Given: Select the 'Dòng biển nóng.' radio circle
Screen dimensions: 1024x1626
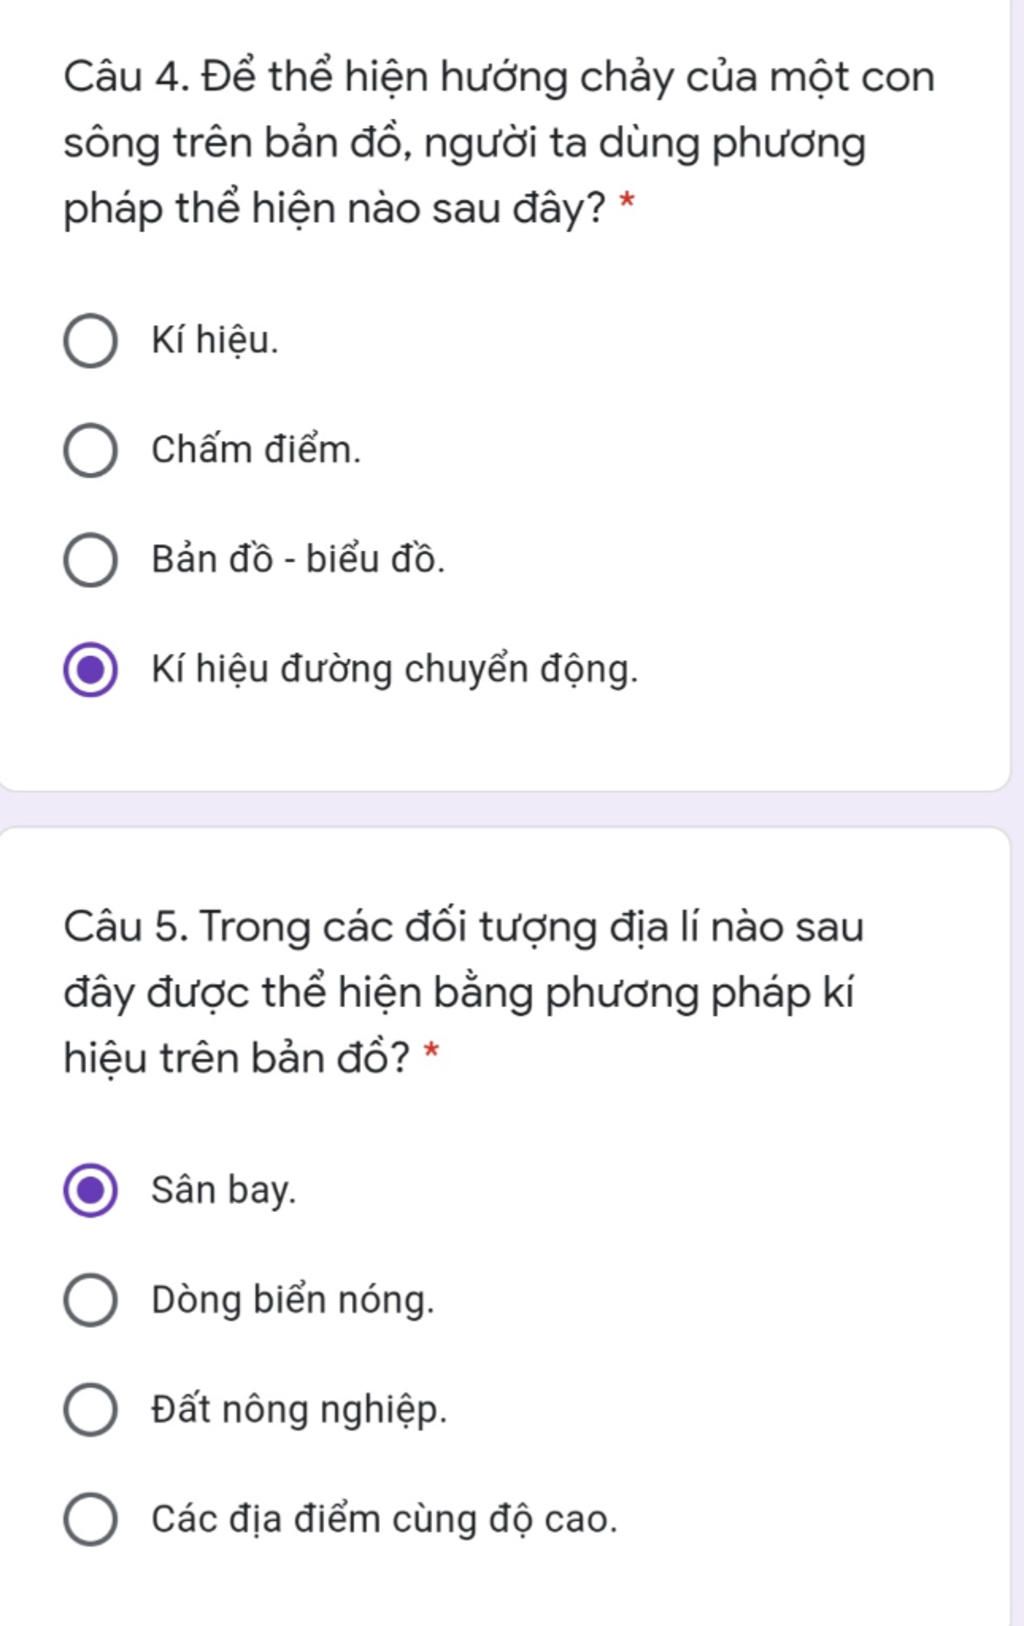Looking at the screenshot, I should coord(90,1301).
